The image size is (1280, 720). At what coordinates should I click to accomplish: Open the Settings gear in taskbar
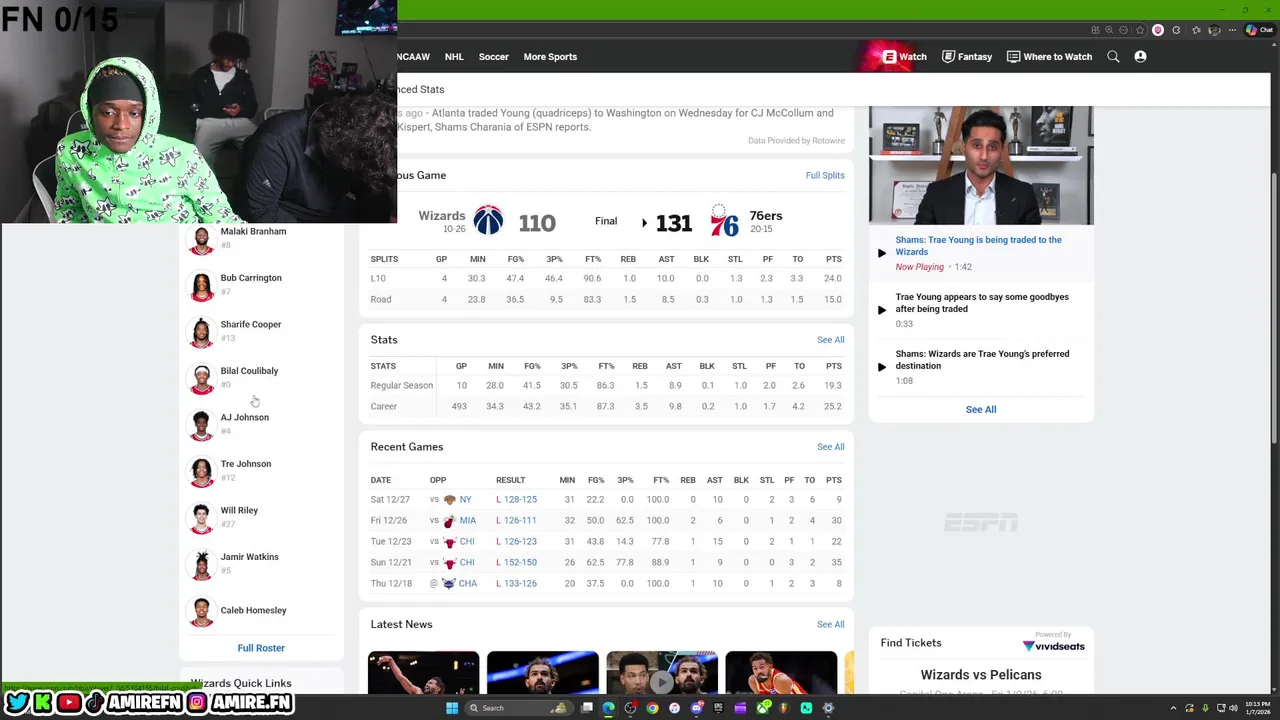pos(828,708)
